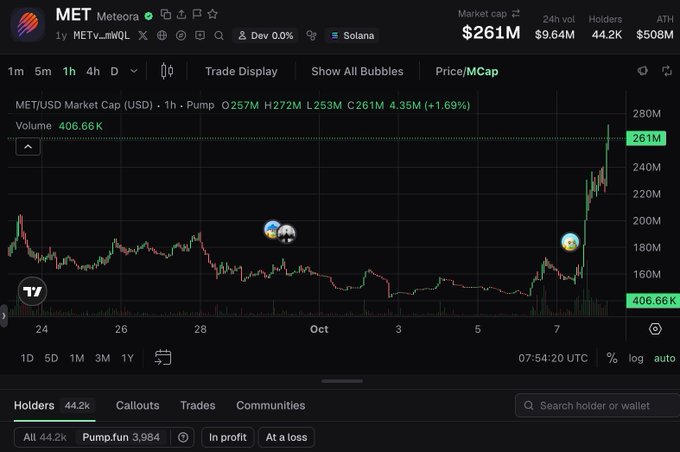Toggle percentage scale

click(611, 358)
